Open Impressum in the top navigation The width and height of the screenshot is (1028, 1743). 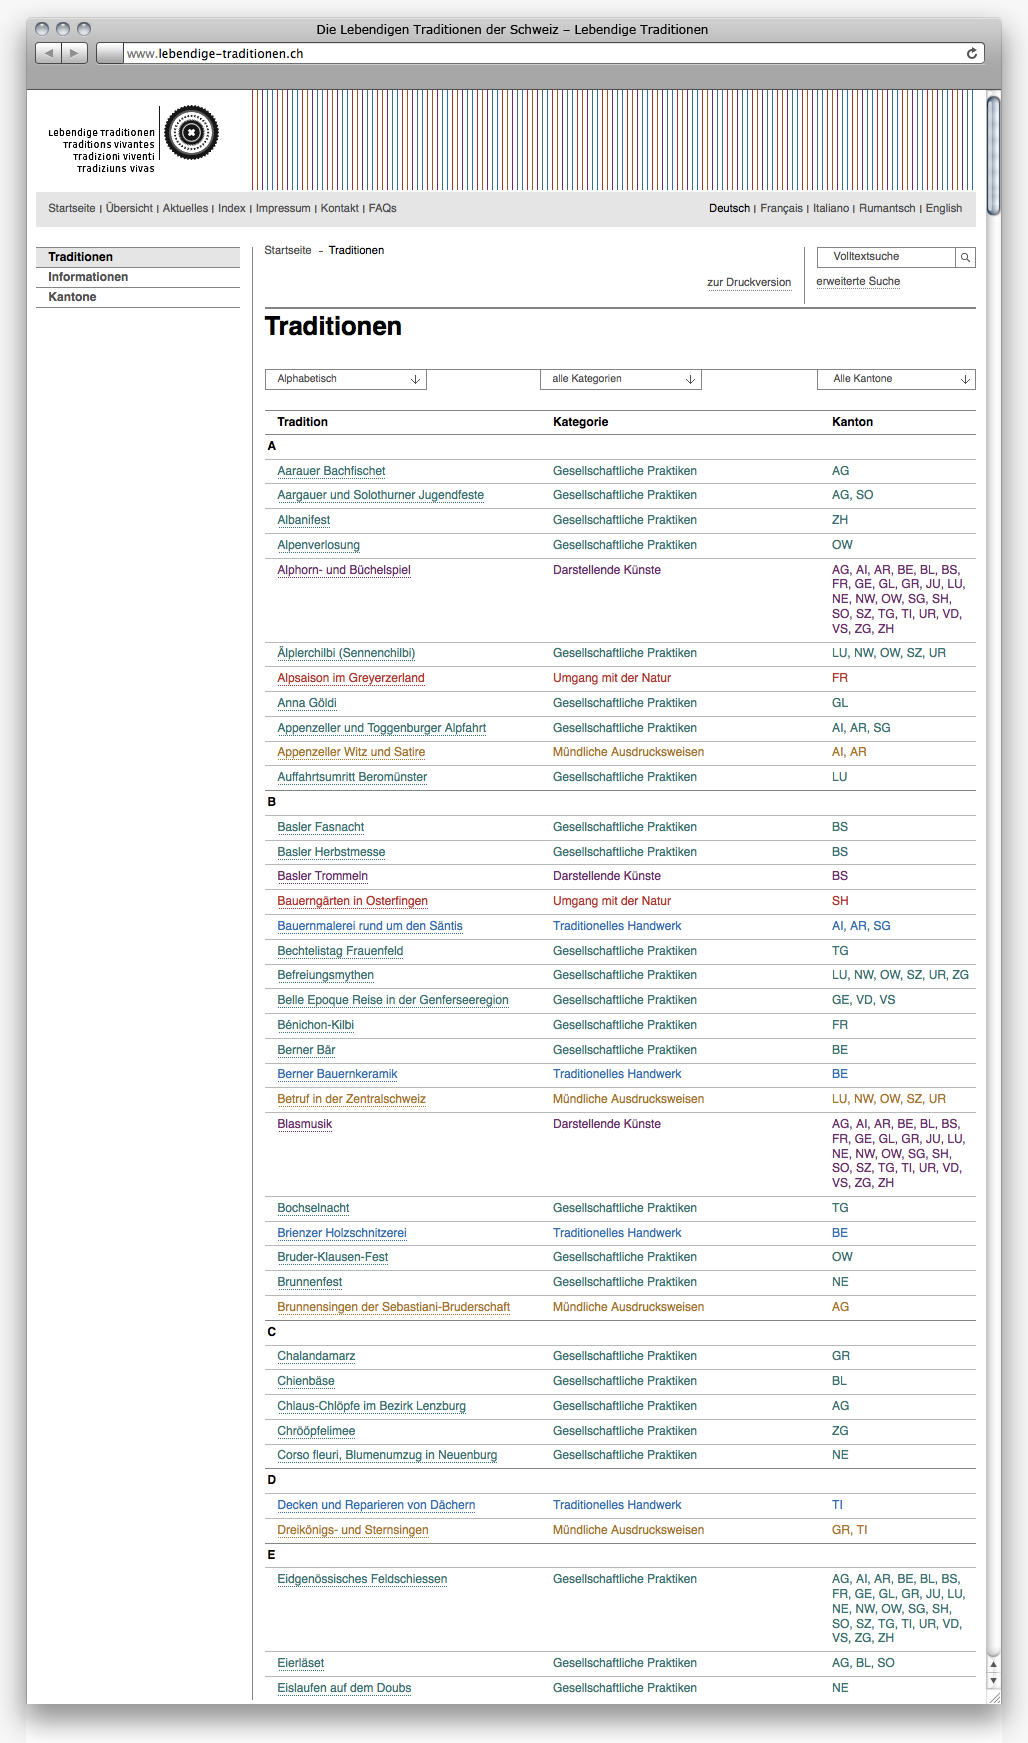point(283,208)
